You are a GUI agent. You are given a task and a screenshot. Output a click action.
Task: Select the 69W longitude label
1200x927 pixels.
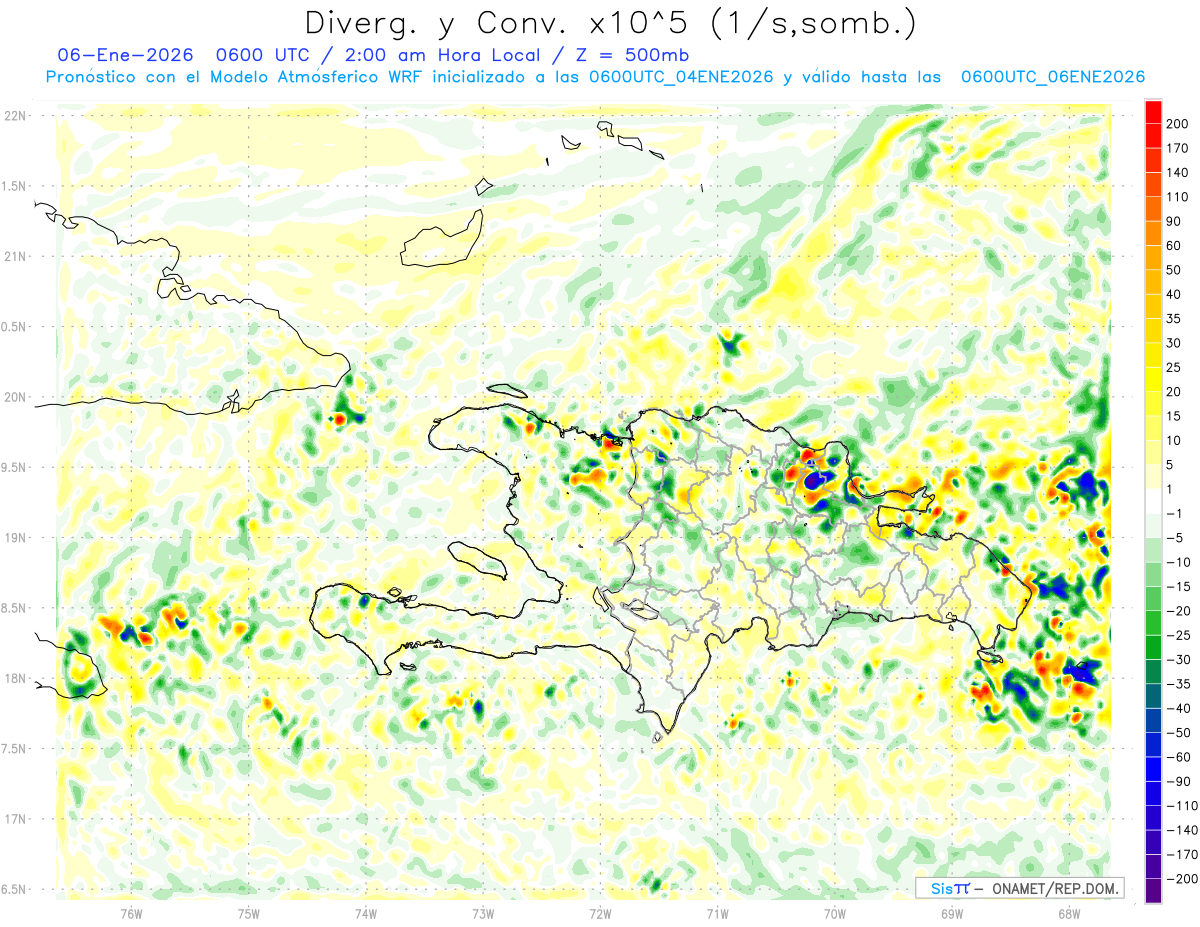952,914
